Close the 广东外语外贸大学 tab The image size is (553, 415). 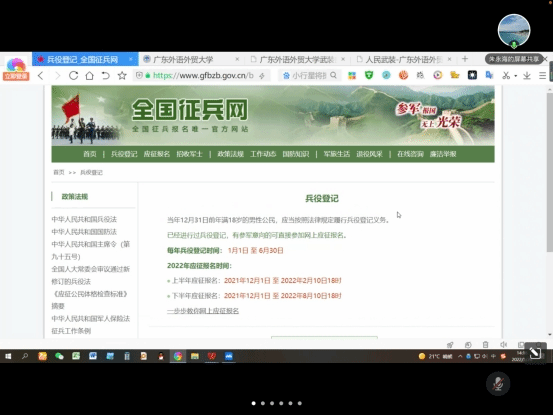pyautogui.click(x=237, y=59)
